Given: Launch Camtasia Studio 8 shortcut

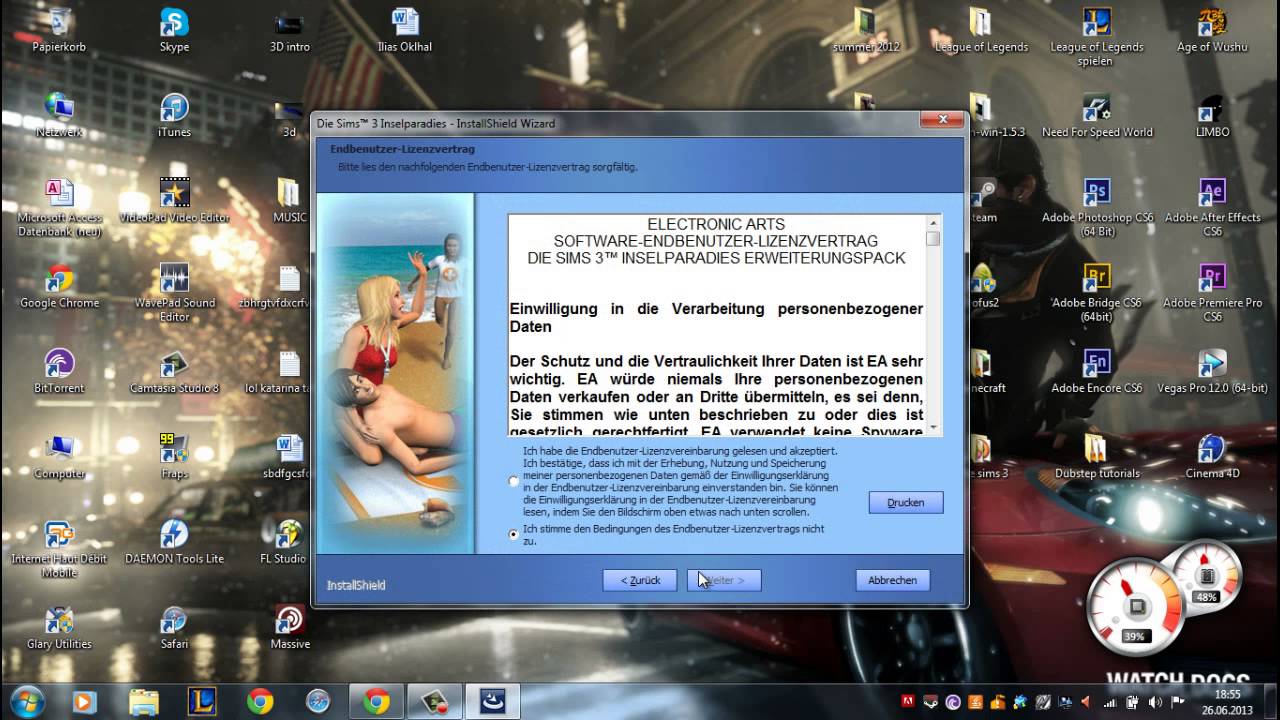Looking at the screenshot, I should click(x=174, y=370).
